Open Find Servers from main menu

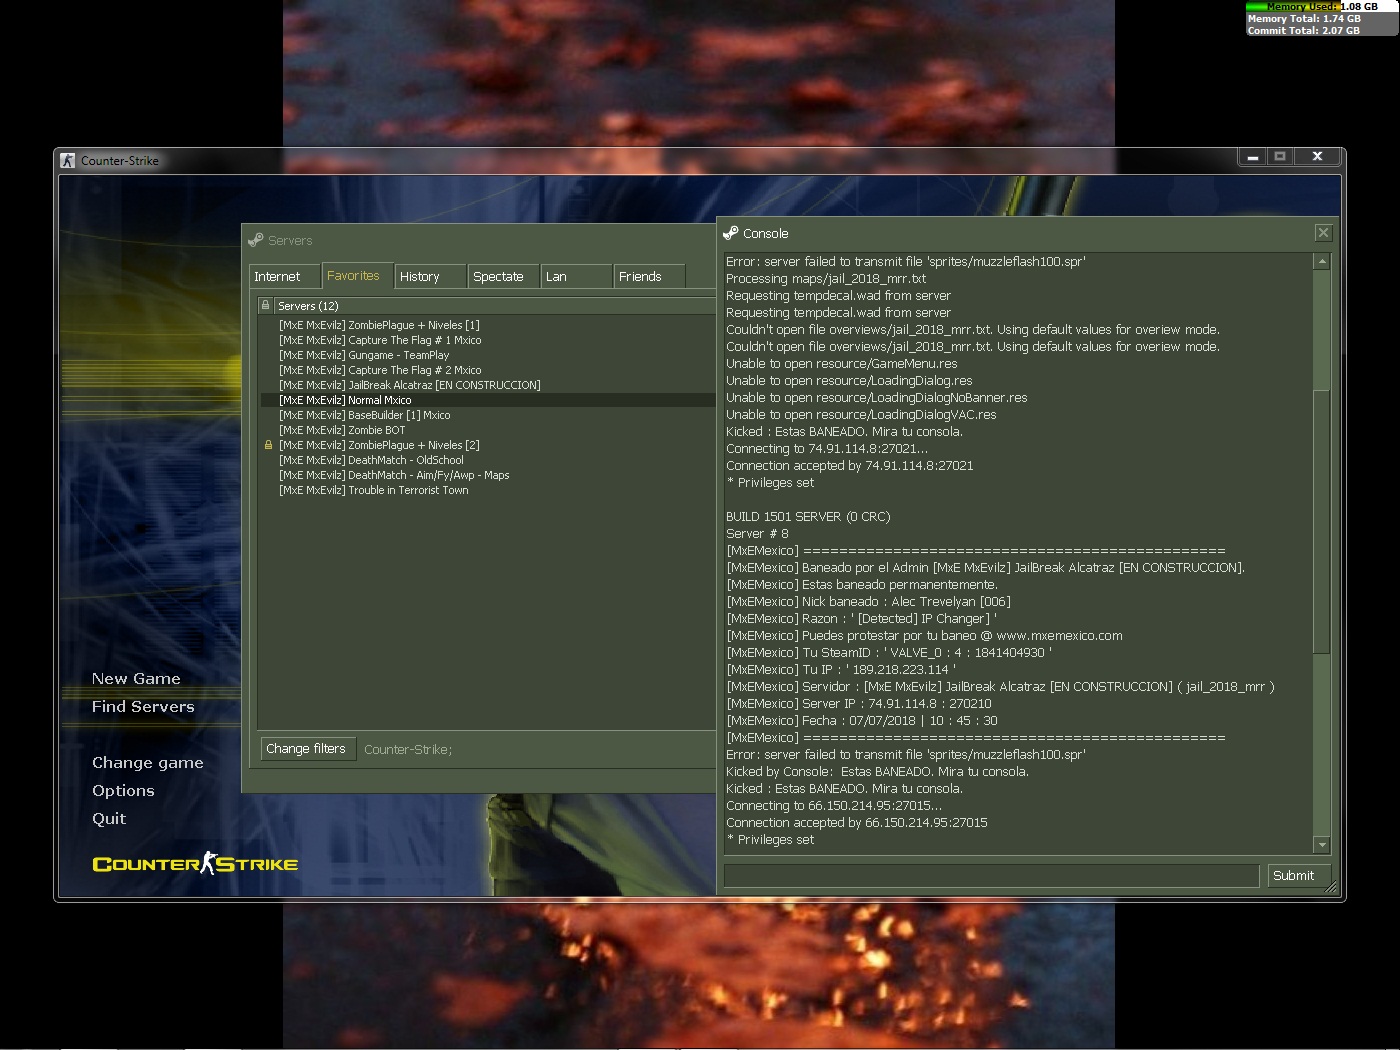point(143,706)
